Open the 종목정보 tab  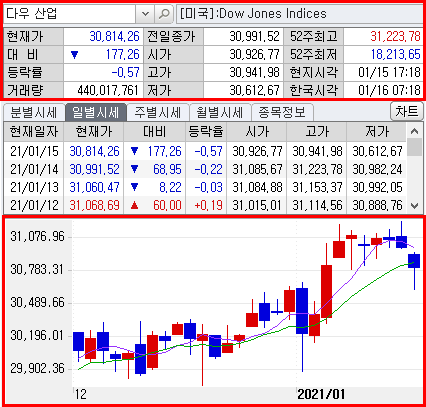tap(282, 113)
